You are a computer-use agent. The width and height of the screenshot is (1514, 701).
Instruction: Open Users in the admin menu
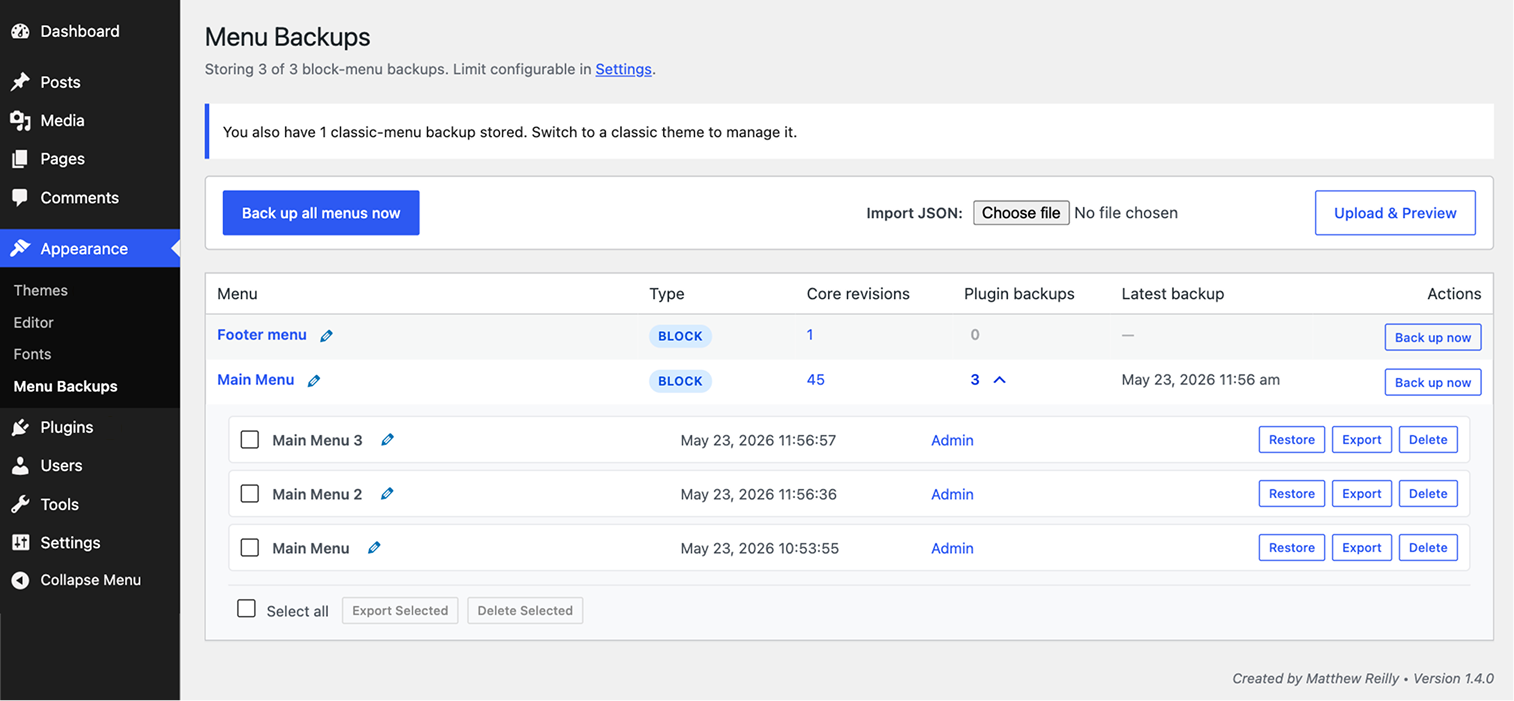click(61, 465)
